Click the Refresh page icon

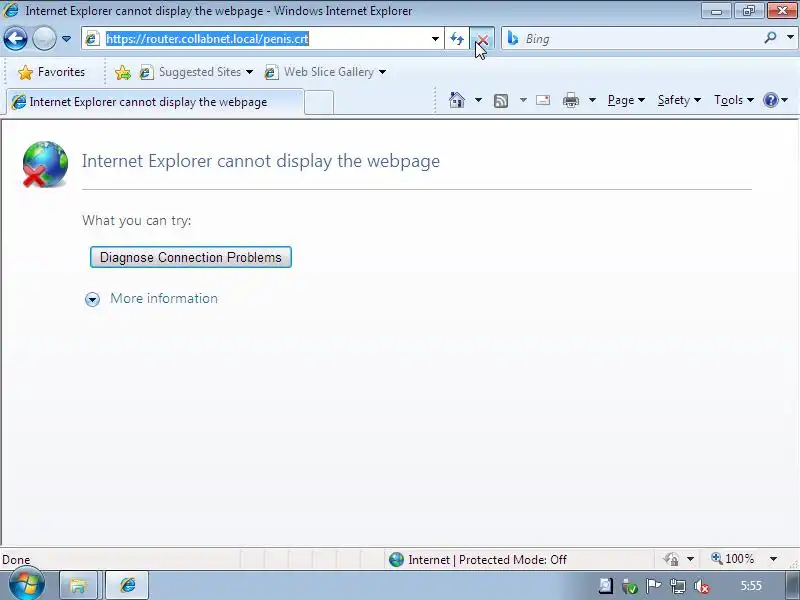pos(457,39)
